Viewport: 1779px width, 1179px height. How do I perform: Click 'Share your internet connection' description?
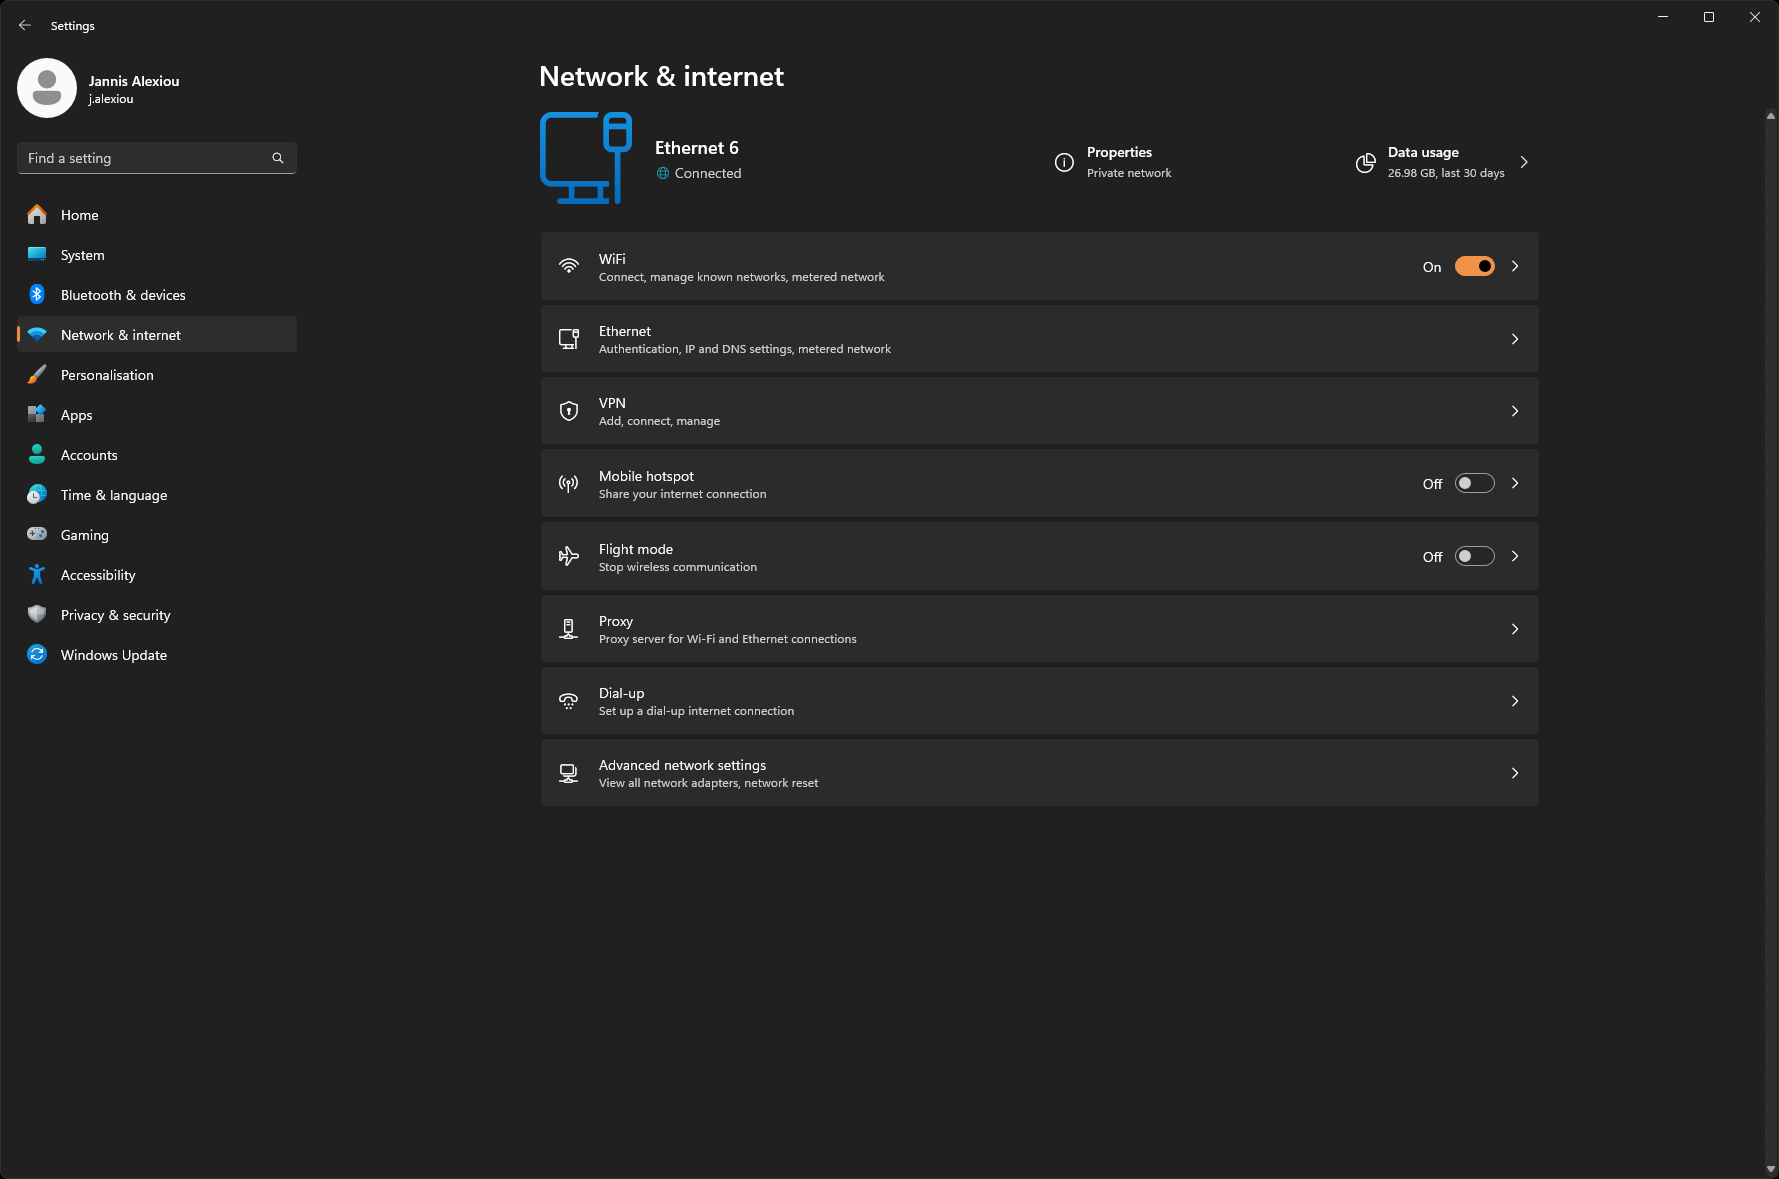[x=683, y=494]
